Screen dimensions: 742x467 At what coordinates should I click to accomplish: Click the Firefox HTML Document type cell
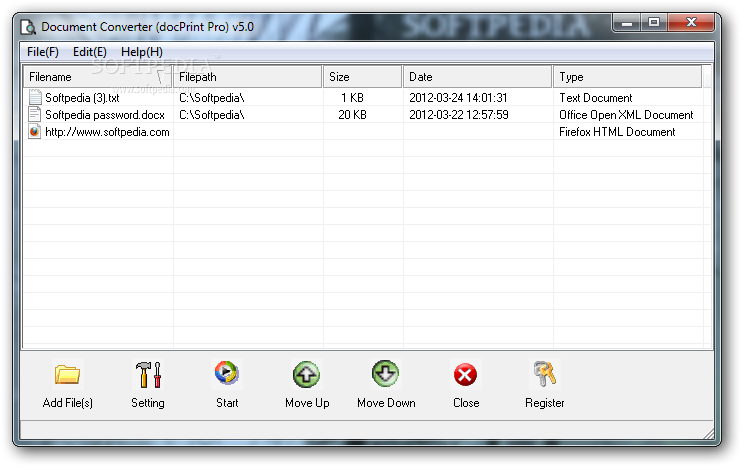coord(617,132)
